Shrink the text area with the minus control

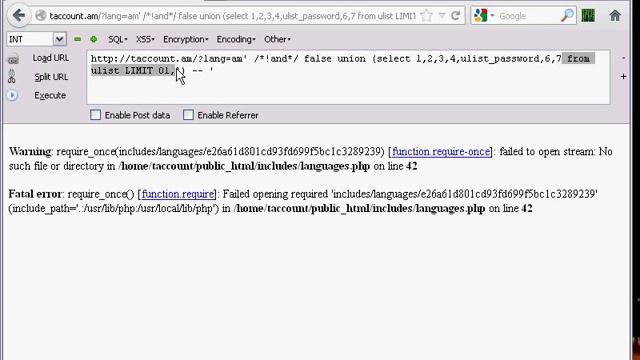[623, 58]
